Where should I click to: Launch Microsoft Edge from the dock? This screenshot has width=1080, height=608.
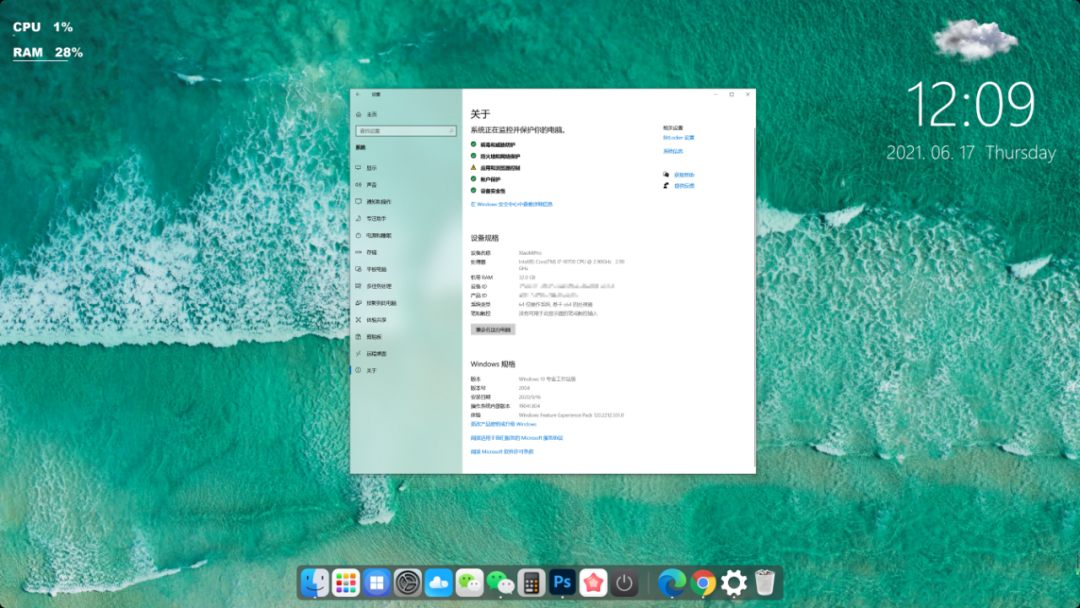point(672,583)
